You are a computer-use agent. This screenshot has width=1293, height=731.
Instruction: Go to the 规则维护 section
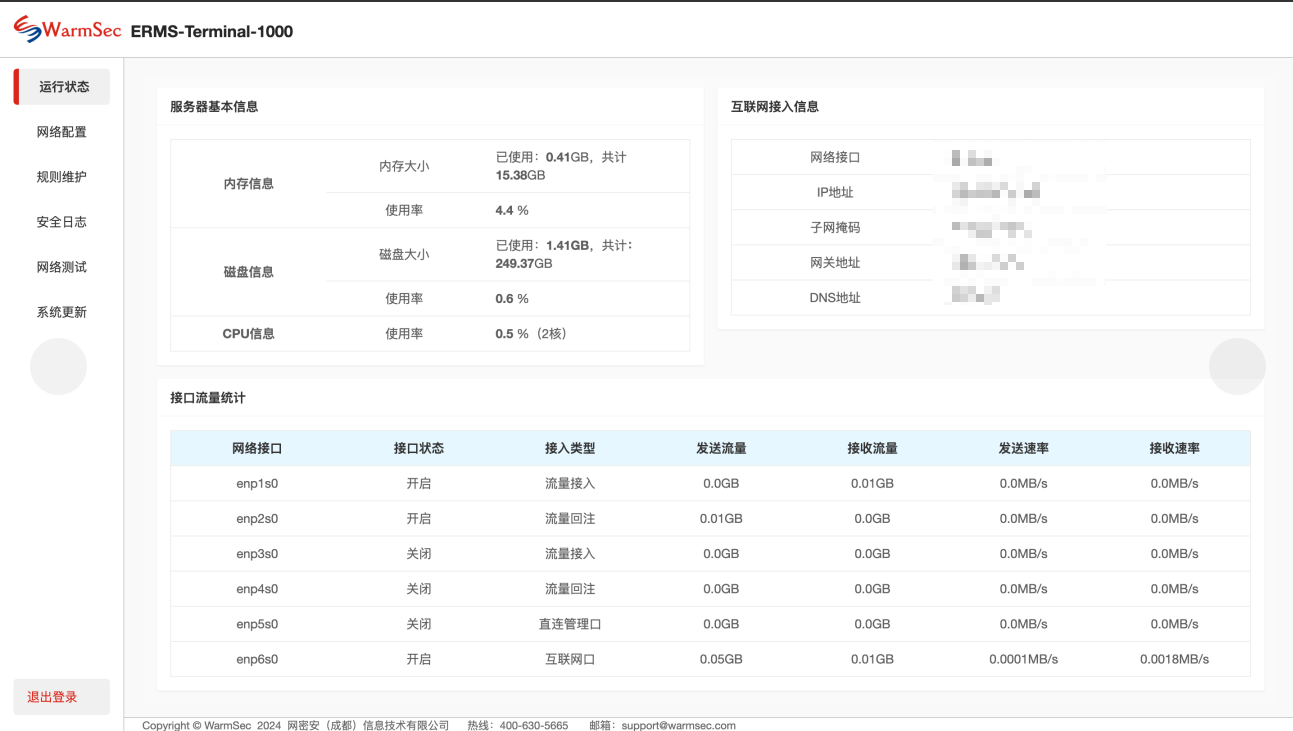pos(62,177)
